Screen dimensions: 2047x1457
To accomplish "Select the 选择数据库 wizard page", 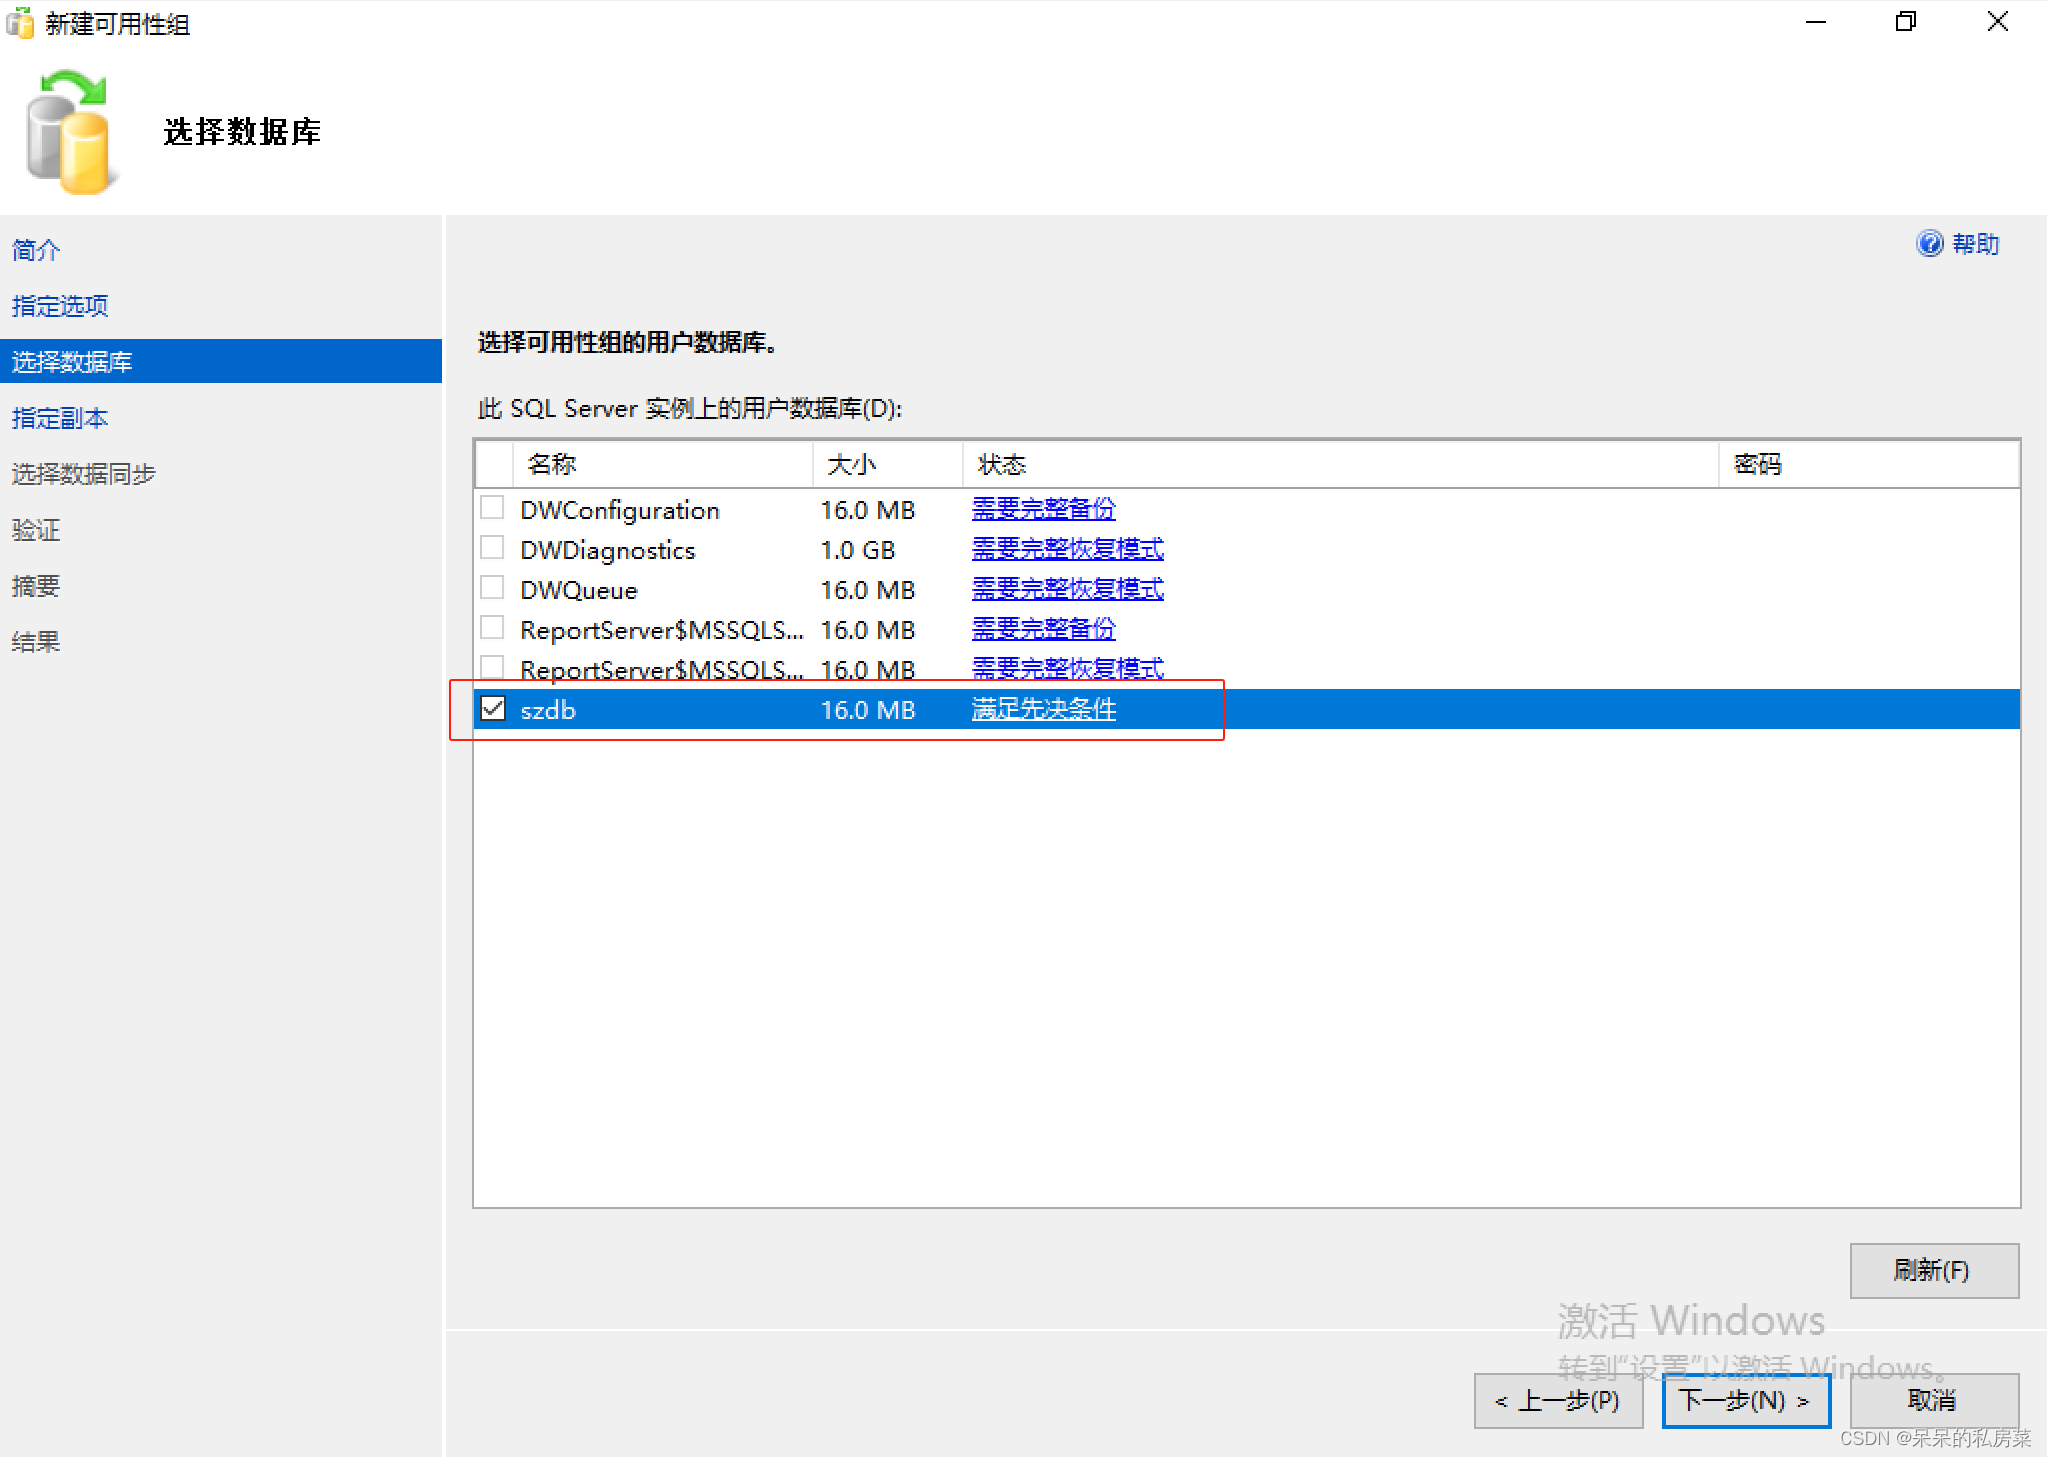I will point(221,361).
